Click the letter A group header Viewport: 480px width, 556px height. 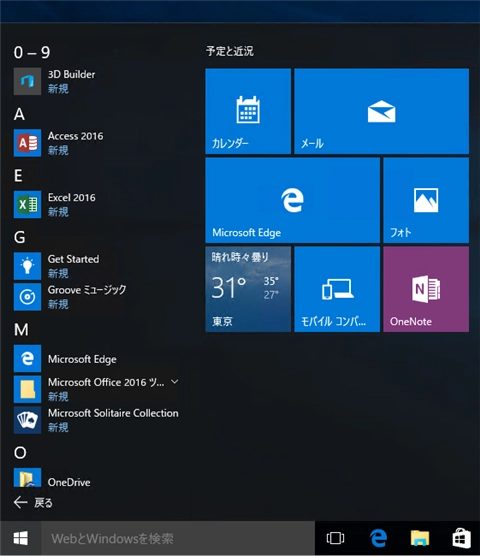pos(19,114)
